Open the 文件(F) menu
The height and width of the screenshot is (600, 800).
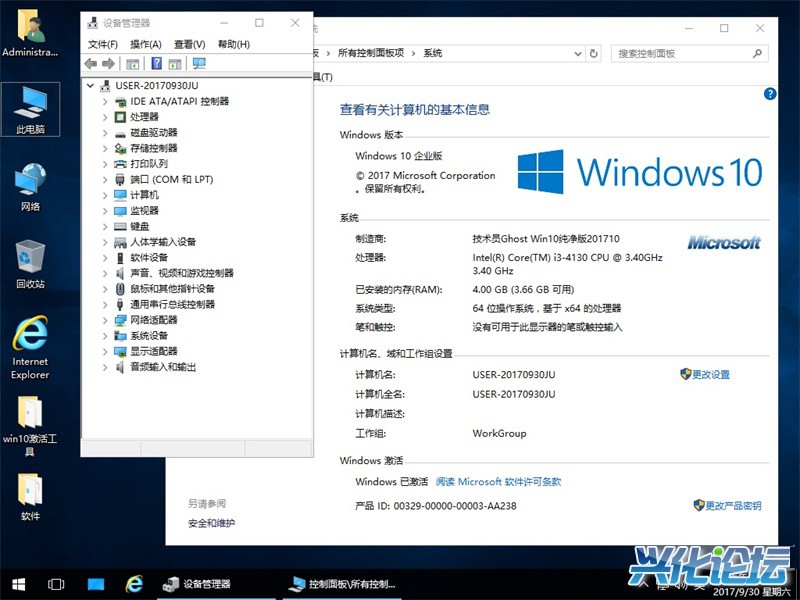(x=103, y=44)
